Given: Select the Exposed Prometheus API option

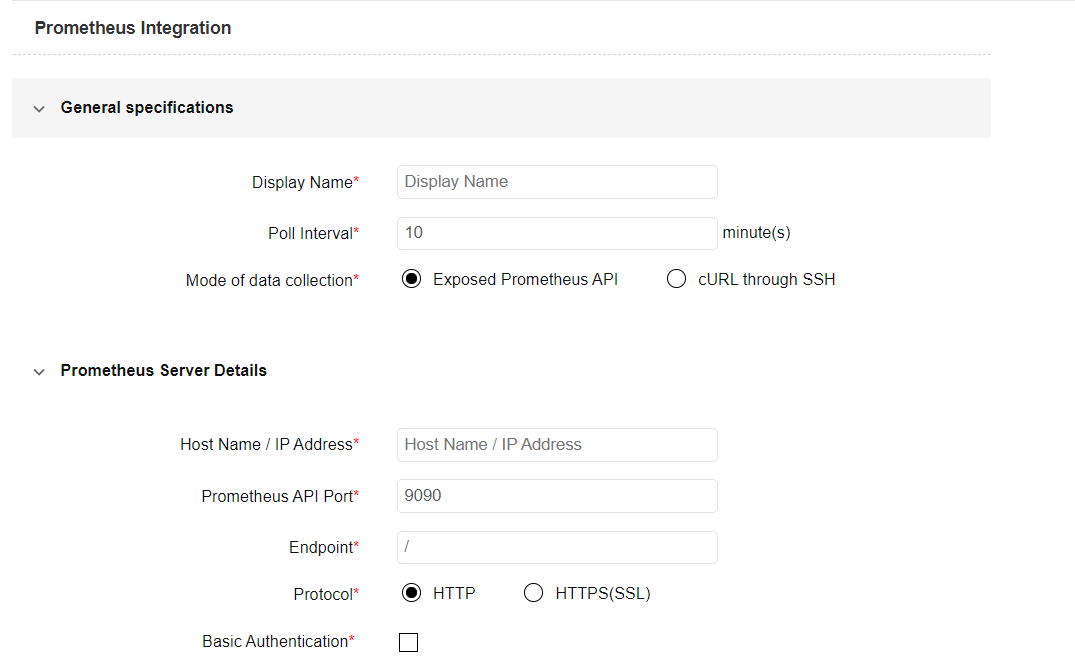Looking at the screenshot, I should tap(412, 278).
